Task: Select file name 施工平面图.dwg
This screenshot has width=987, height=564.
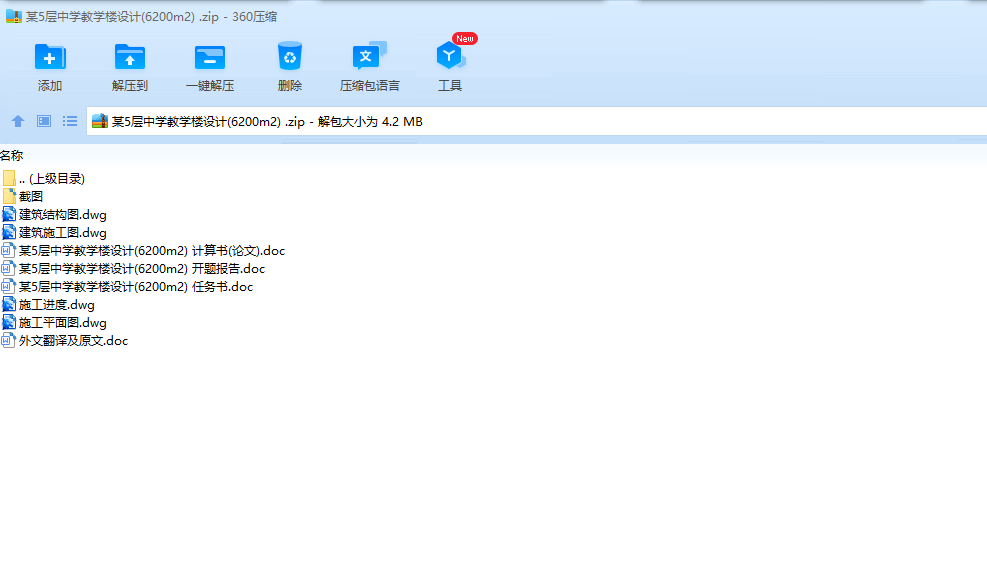Action: coord(62,323)
